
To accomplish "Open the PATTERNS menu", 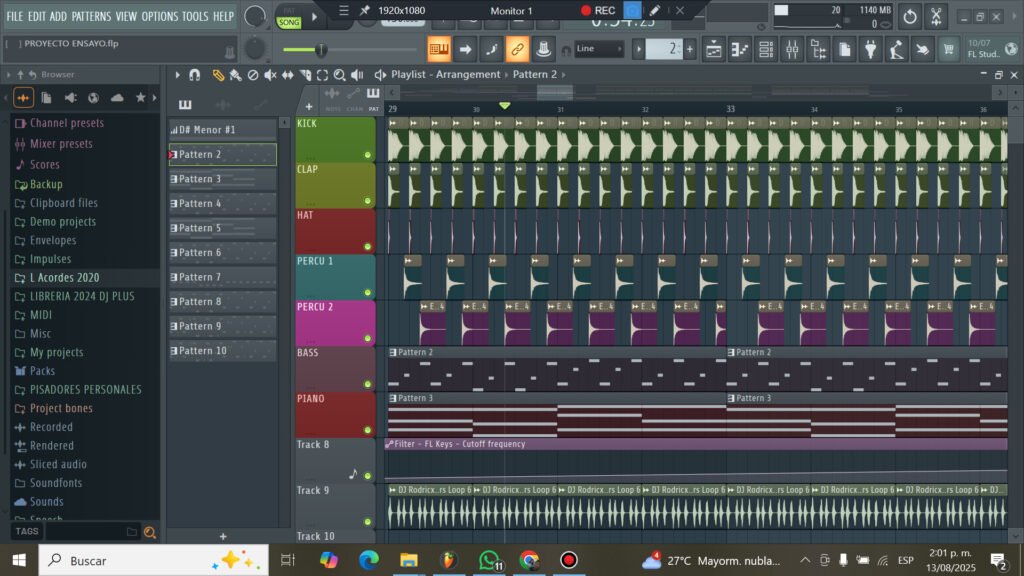I will (91, 16).
